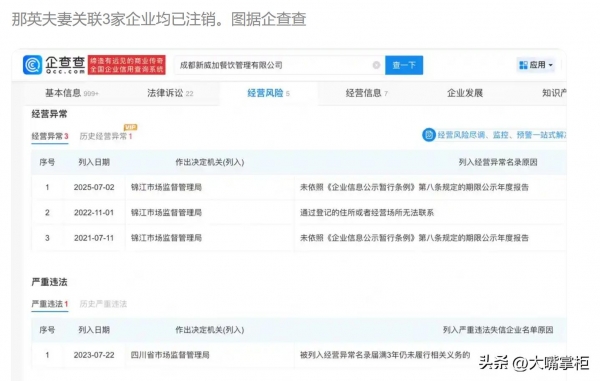Click the 2025-07-02 date cell
Image resolution: width=600 pixels, height=381 pixels.
[94, 187]
